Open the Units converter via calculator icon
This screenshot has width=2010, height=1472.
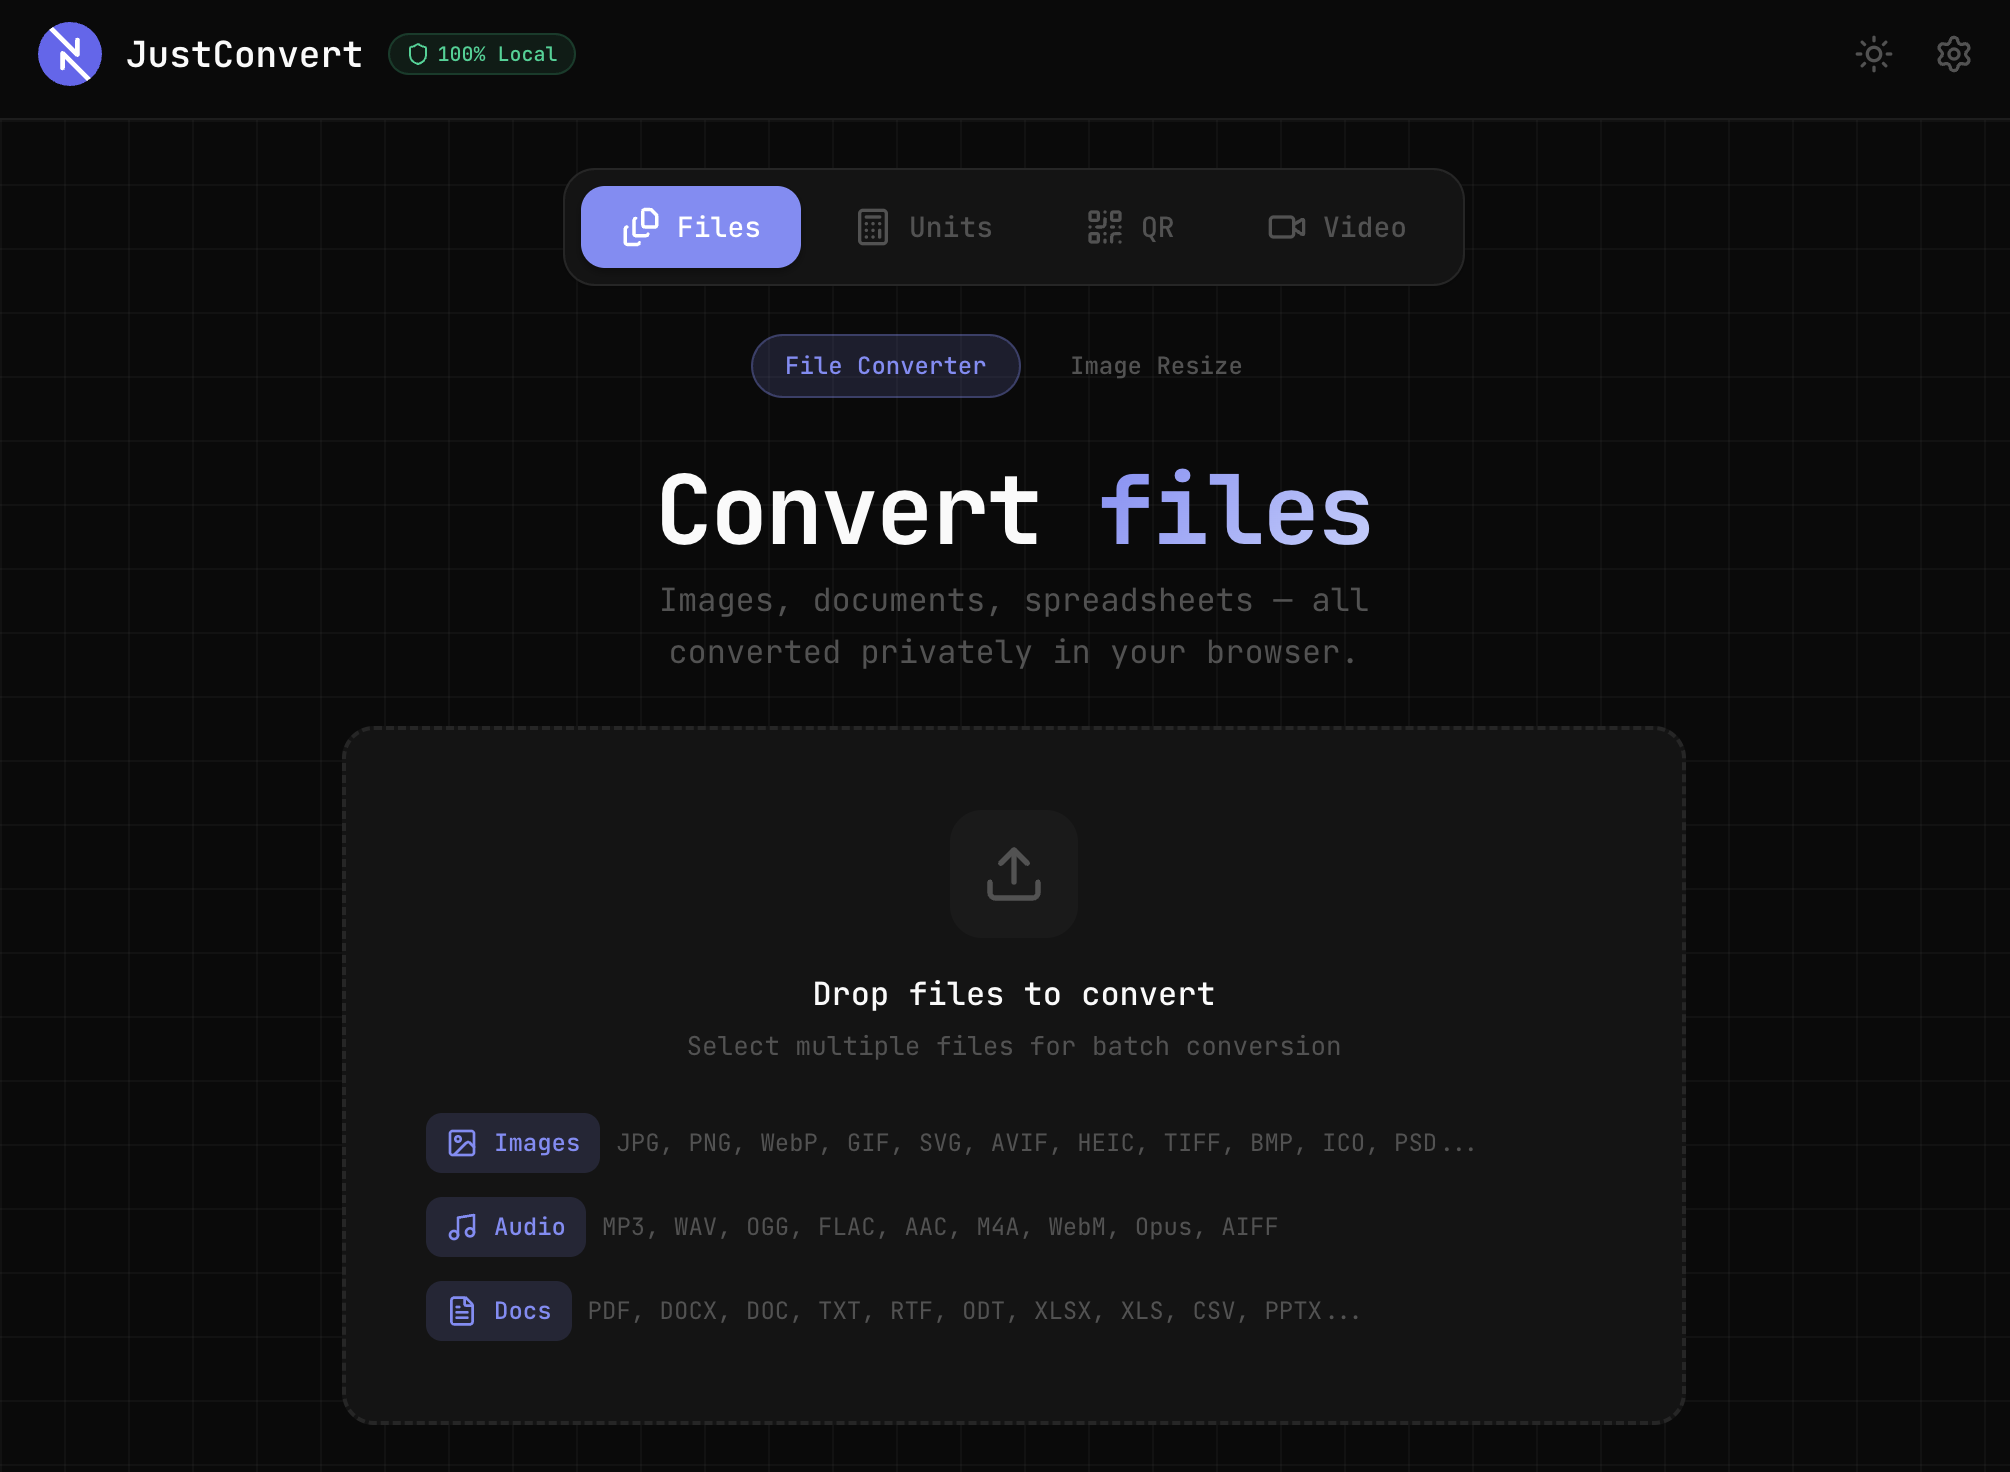coord(871,226)
